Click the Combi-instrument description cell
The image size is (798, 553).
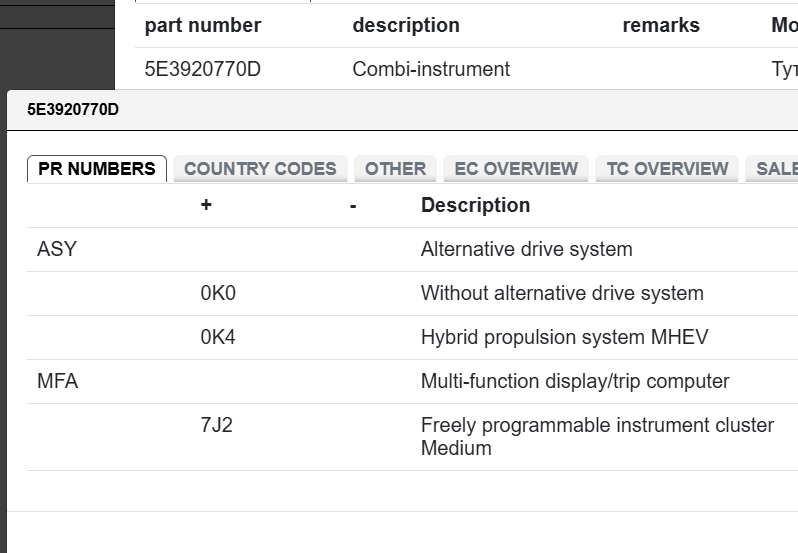point(431,69)
